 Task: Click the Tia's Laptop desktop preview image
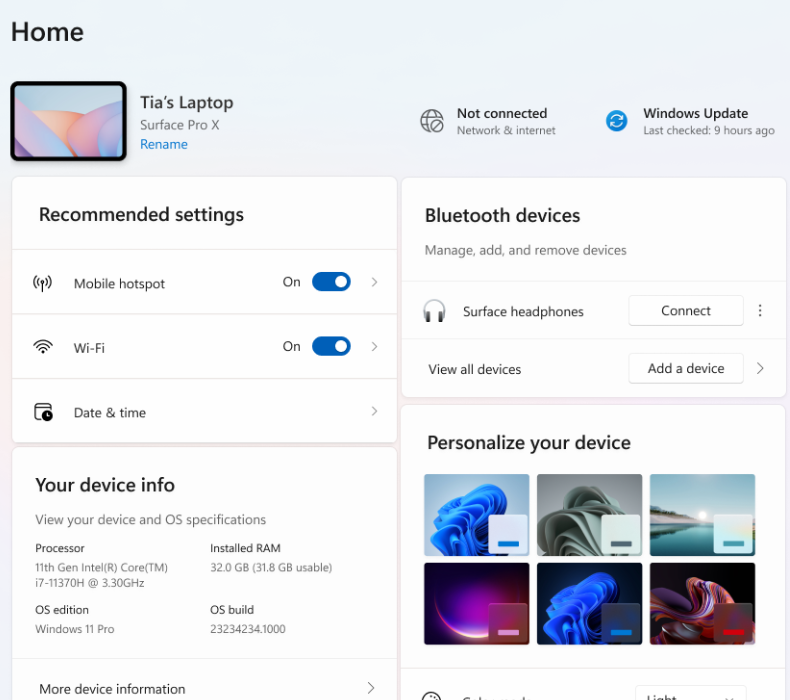(x=69, y=121)
